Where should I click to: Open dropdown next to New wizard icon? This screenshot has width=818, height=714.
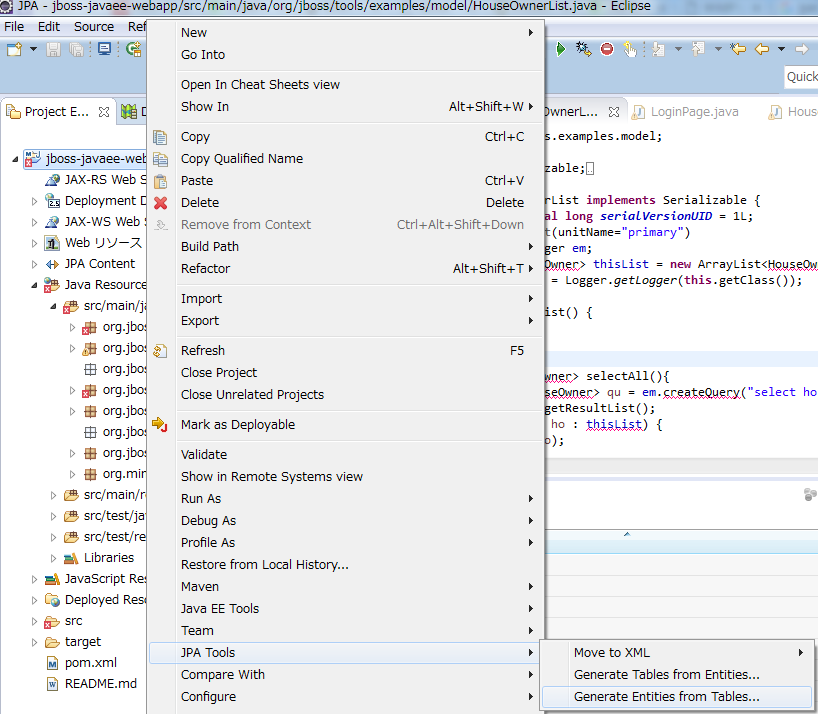33,49
